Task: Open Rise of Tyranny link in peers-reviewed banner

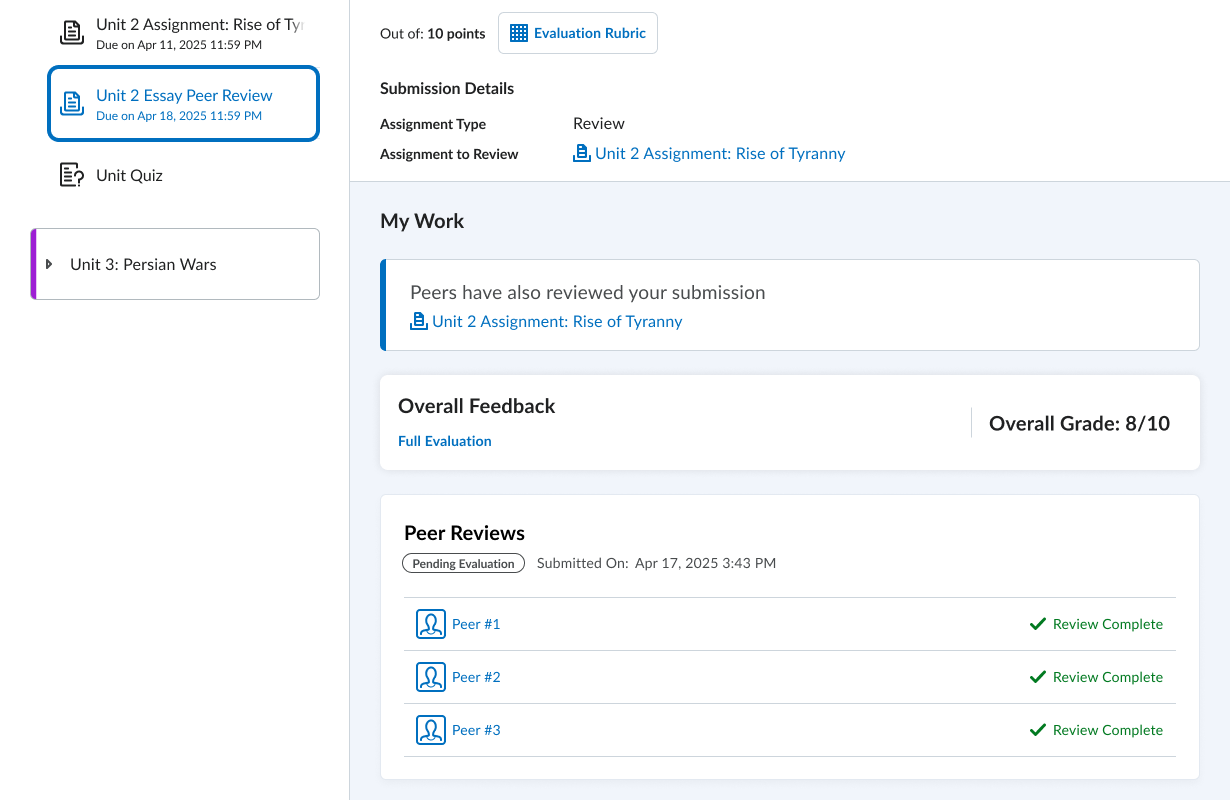Action: tap(557, 322)
